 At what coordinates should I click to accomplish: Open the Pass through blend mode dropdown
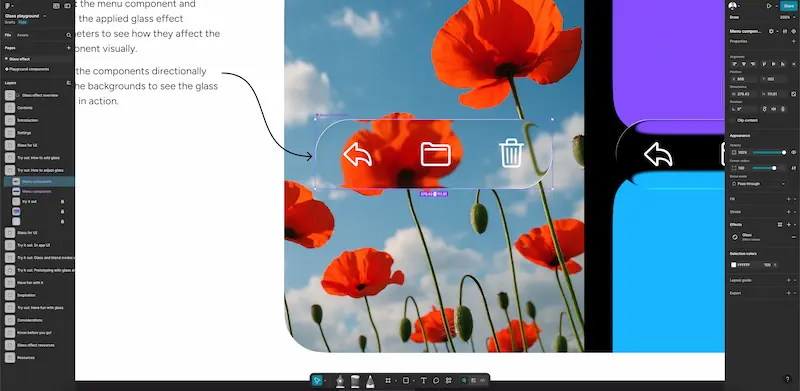[759, 184]
